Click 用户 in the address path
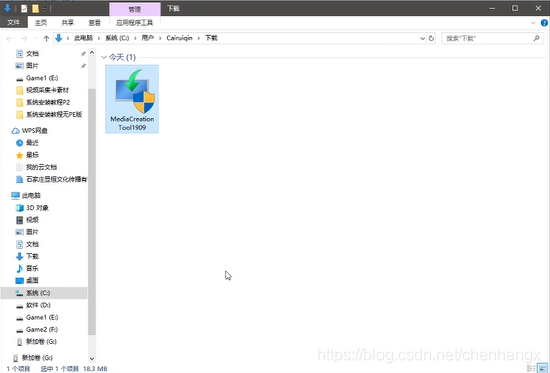 148,38
